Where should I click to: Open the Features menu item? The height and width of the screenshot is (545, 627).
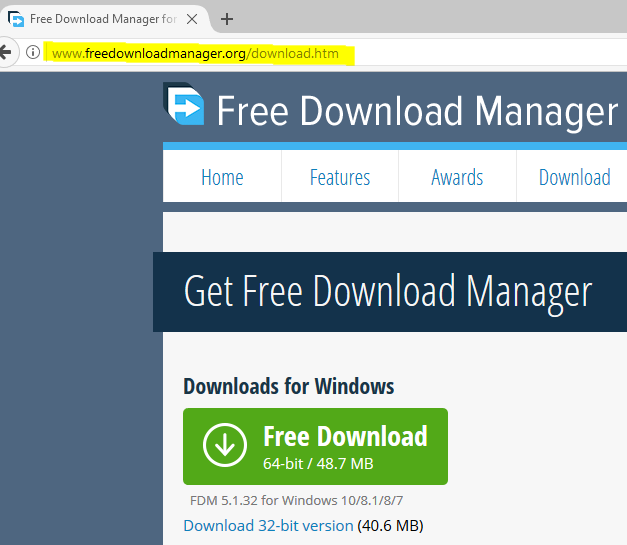point(340,177)
